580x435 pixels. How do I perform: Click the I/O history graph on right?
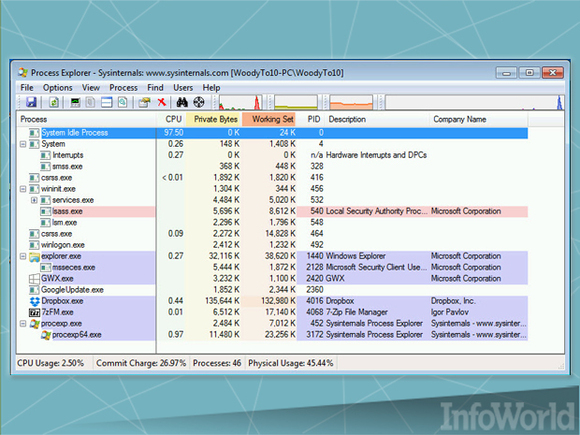pyautogui.click(x=474, y=102)
